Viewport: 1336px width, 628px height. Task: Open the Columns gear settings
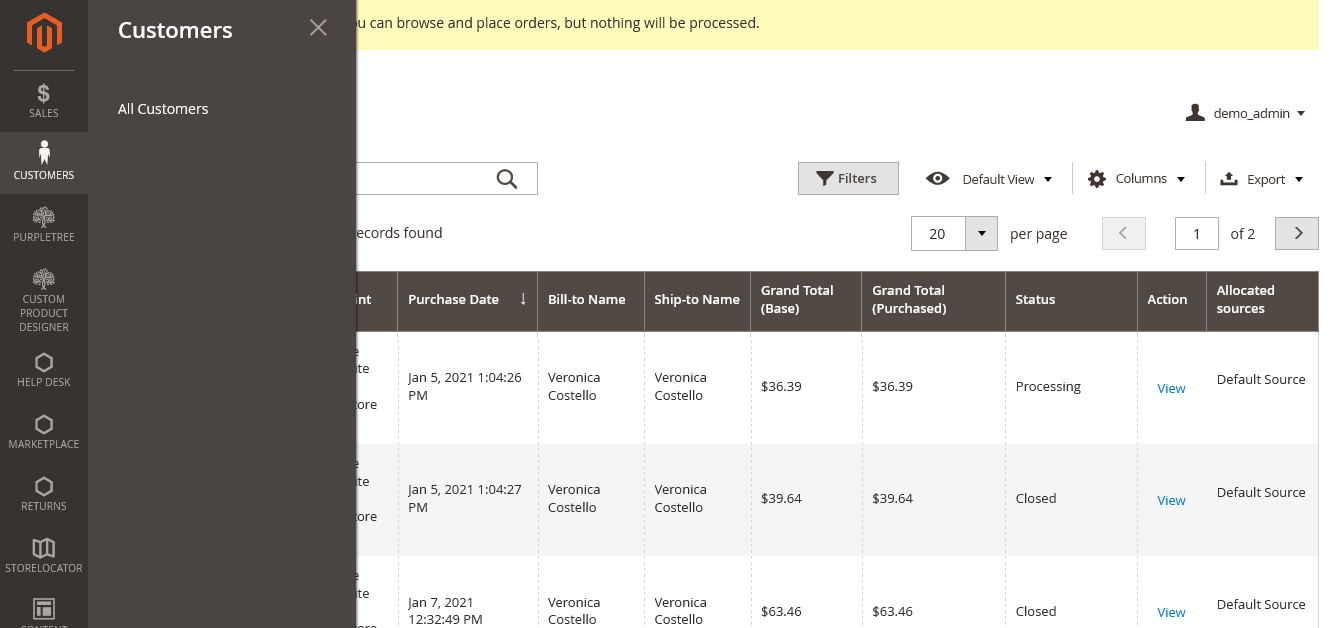pos(1136,178)
